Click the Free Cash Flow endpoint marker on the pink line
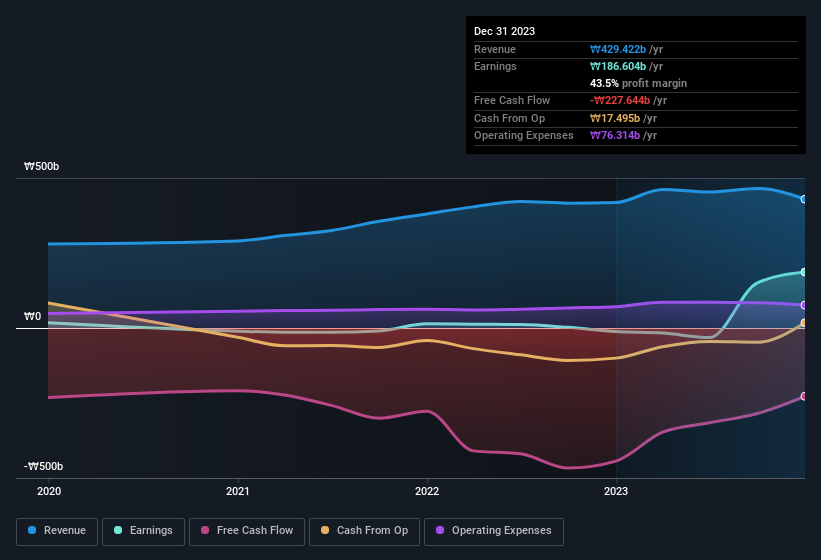821x560 pixels. (804, 396)
